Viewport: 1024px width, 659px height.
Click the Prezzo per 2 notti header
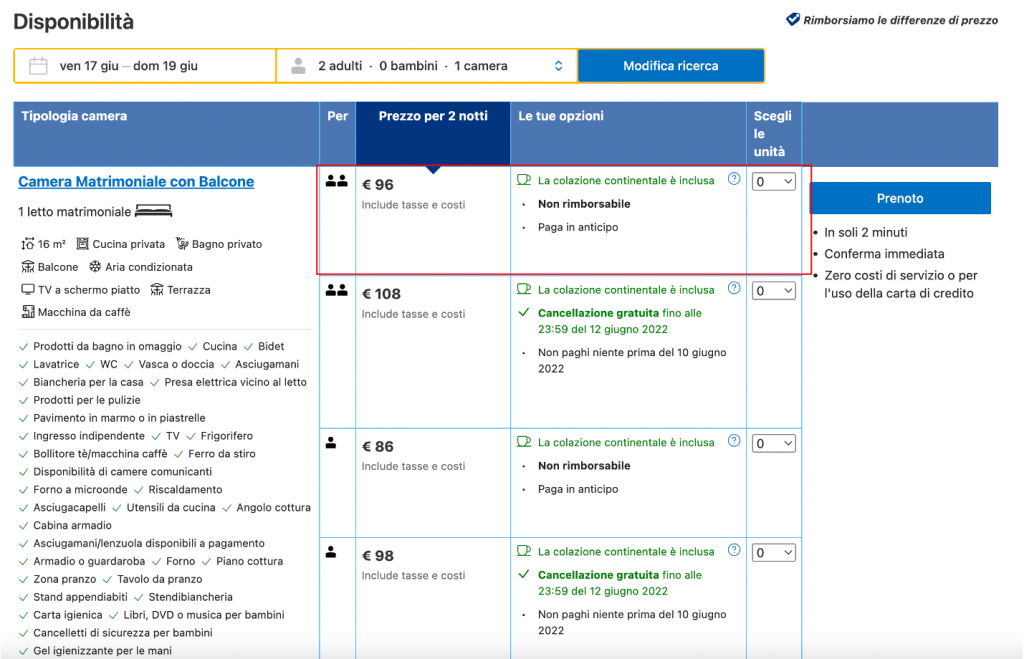coord(433,116)
